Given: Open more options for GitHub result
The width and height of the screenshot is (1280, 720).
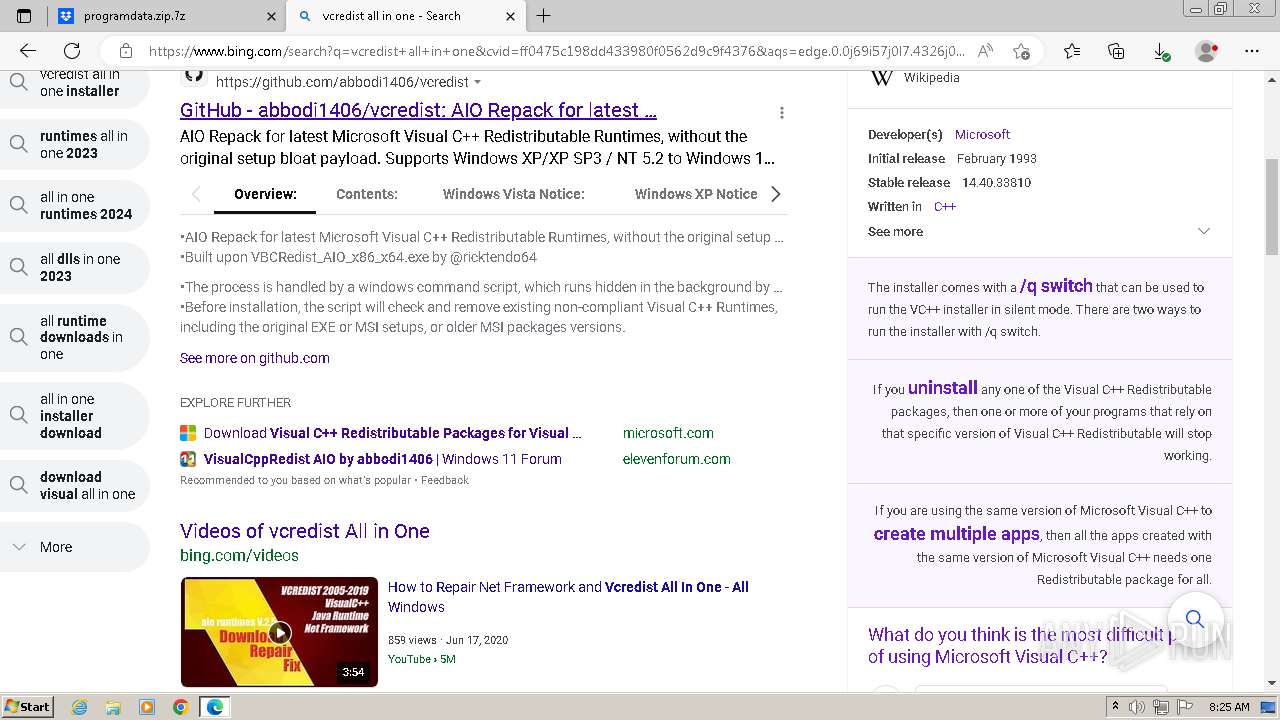Looking at the screenshot, I should [782, 113].
